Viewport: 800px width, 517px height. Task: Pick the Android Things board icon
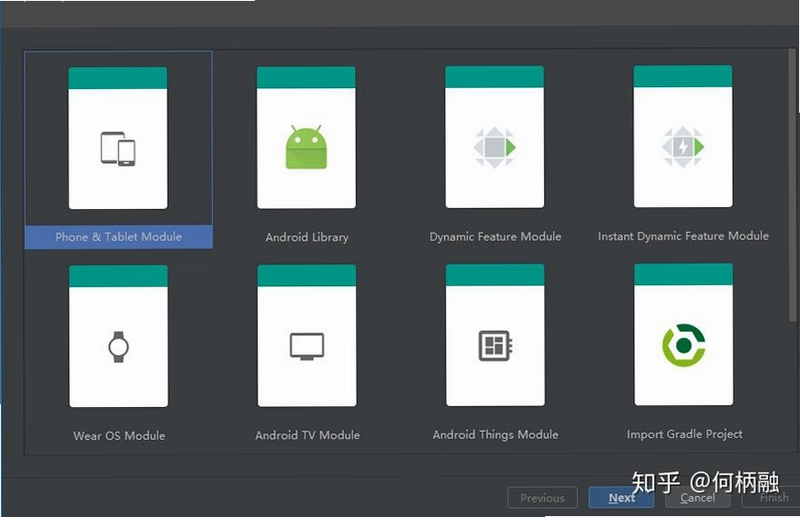pyautogui.click(x=495, y=346)
